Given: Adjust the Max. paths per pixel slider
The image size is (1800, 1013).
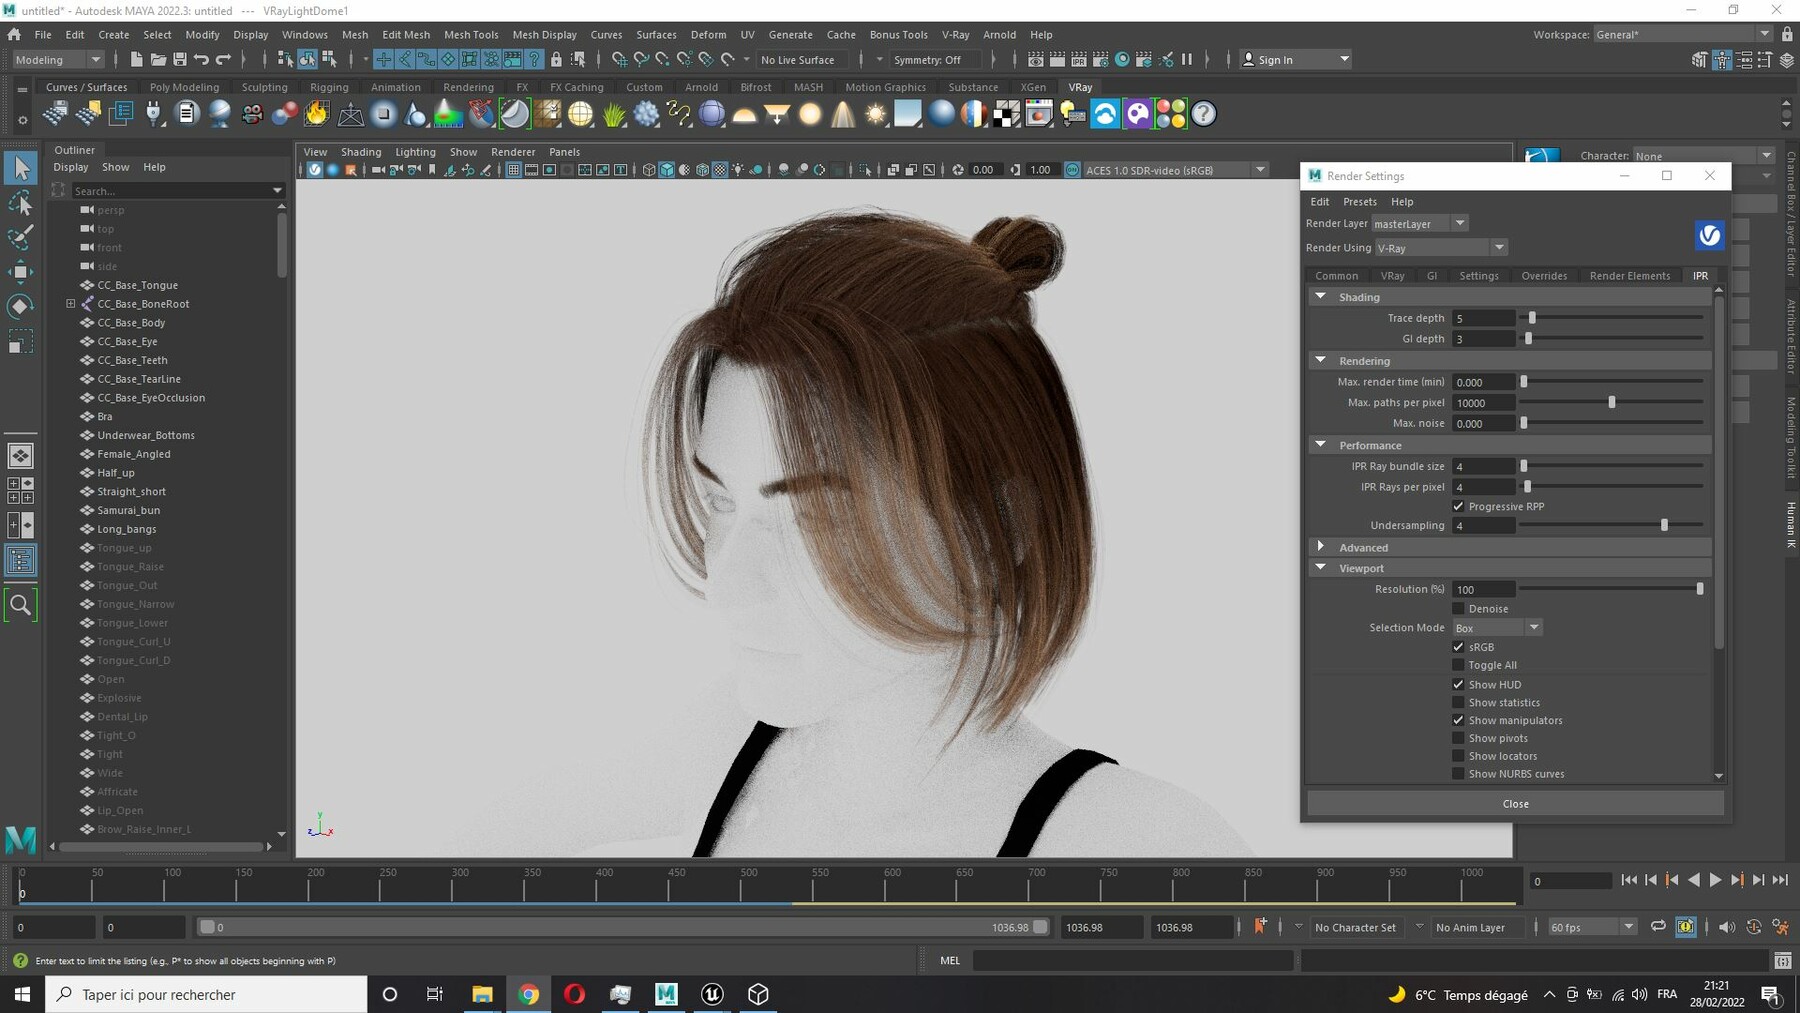Looking at the screenshot, I should (x=1611, y=402).
